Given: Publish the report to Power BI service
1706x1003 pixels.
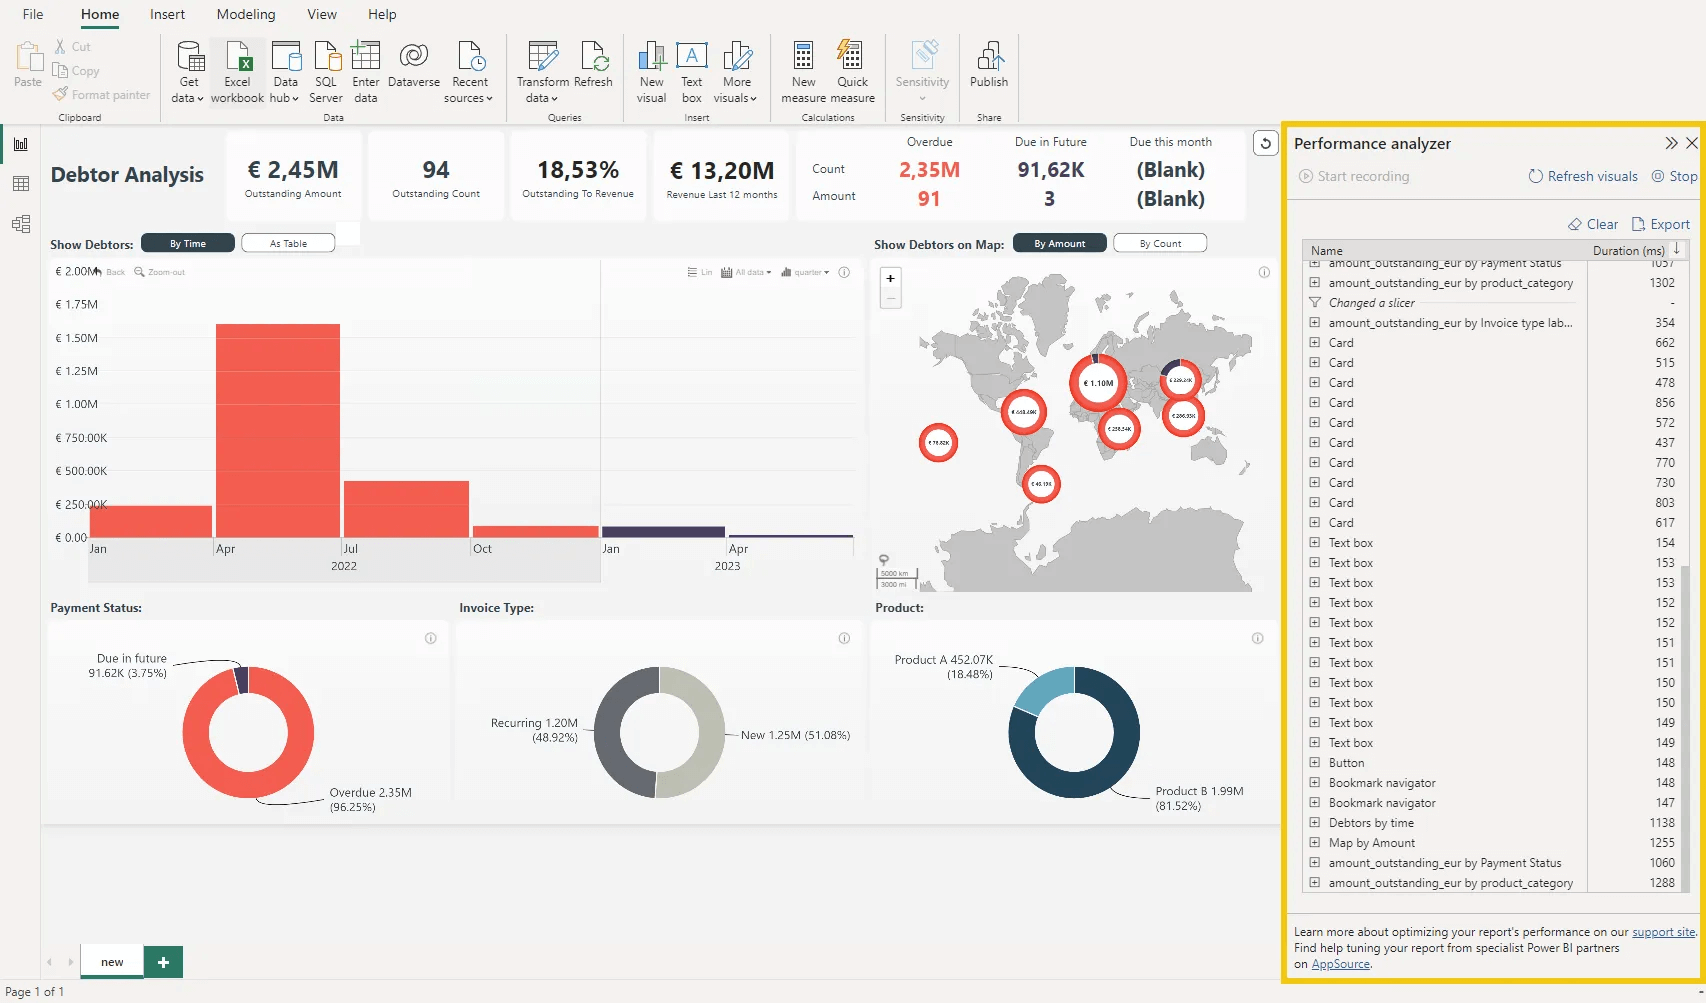Looking at the screenshot, I should click(x=989, y=70).
